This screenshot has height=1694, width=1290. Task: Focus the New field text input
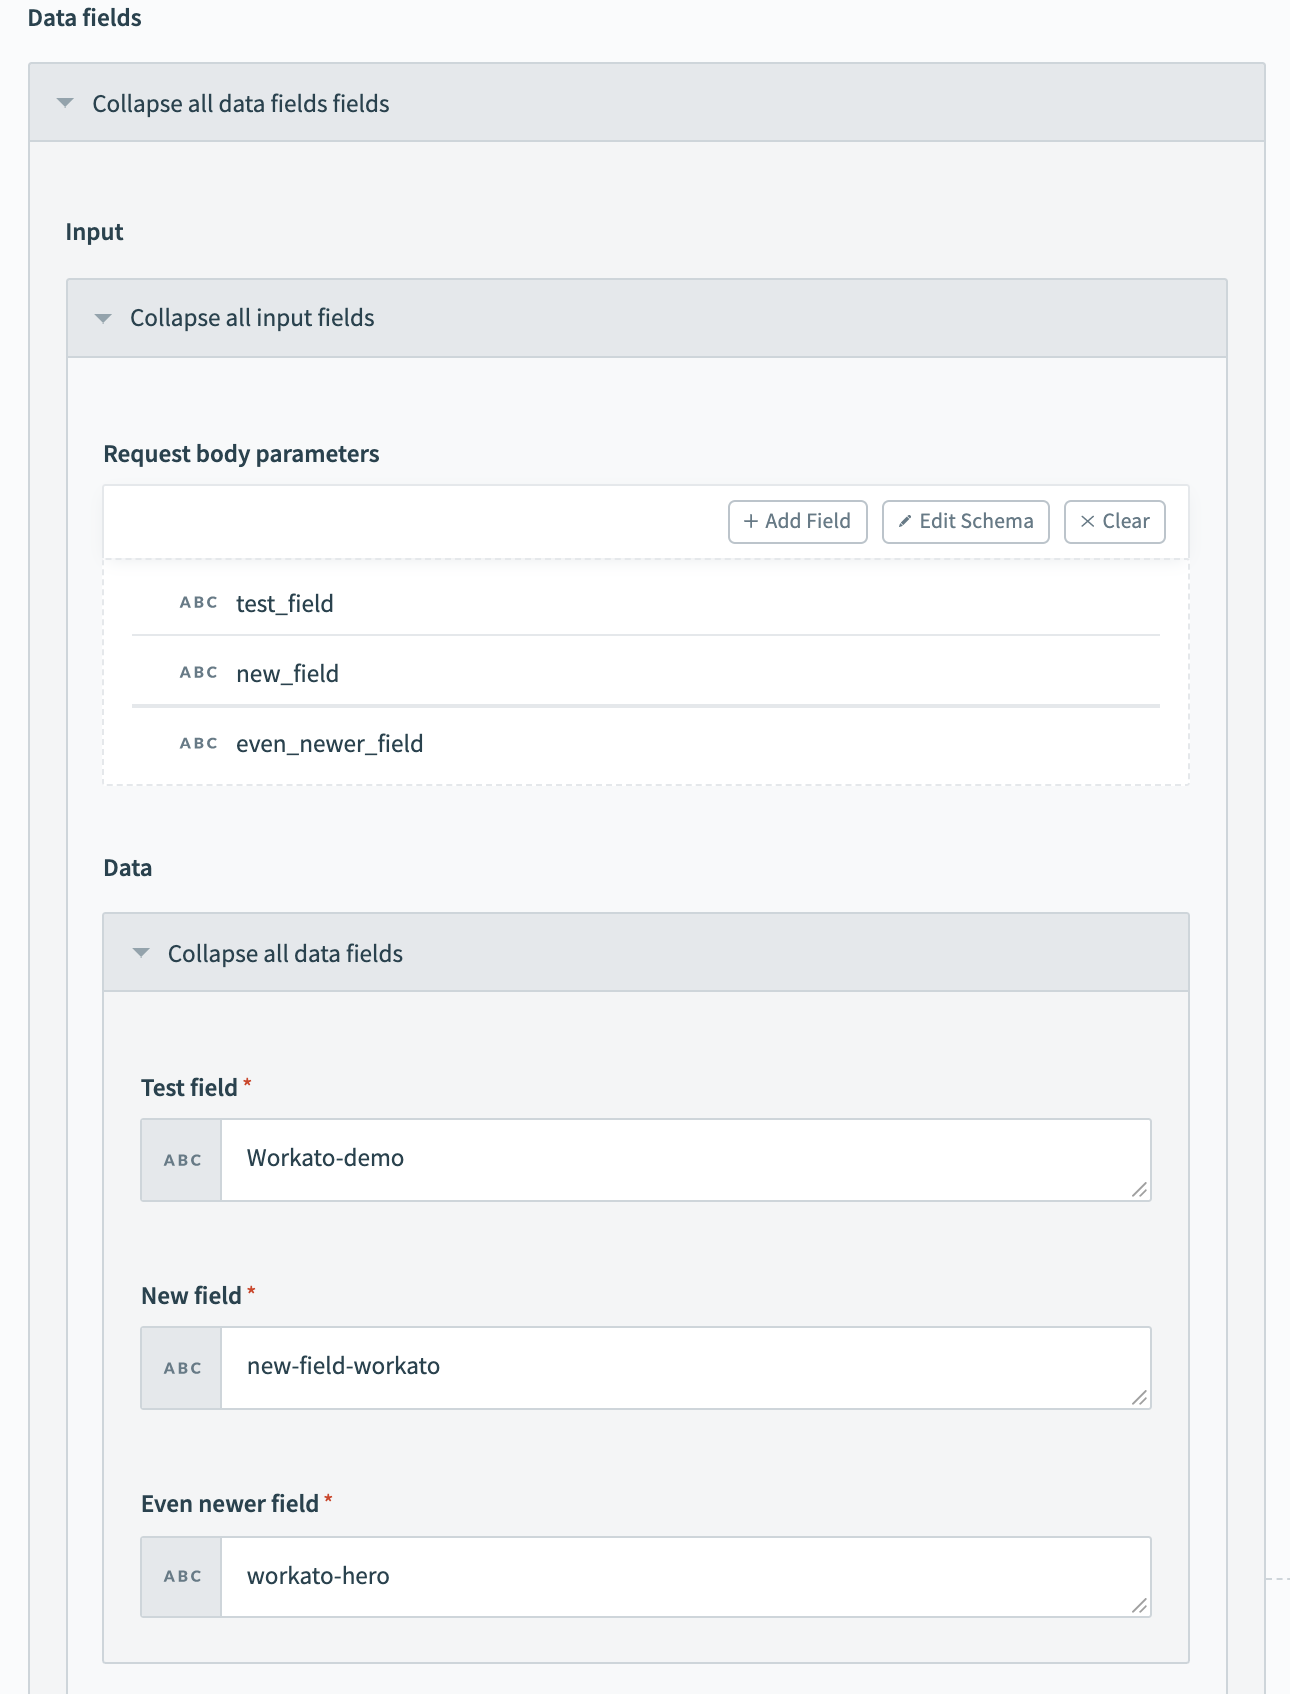680,1367
